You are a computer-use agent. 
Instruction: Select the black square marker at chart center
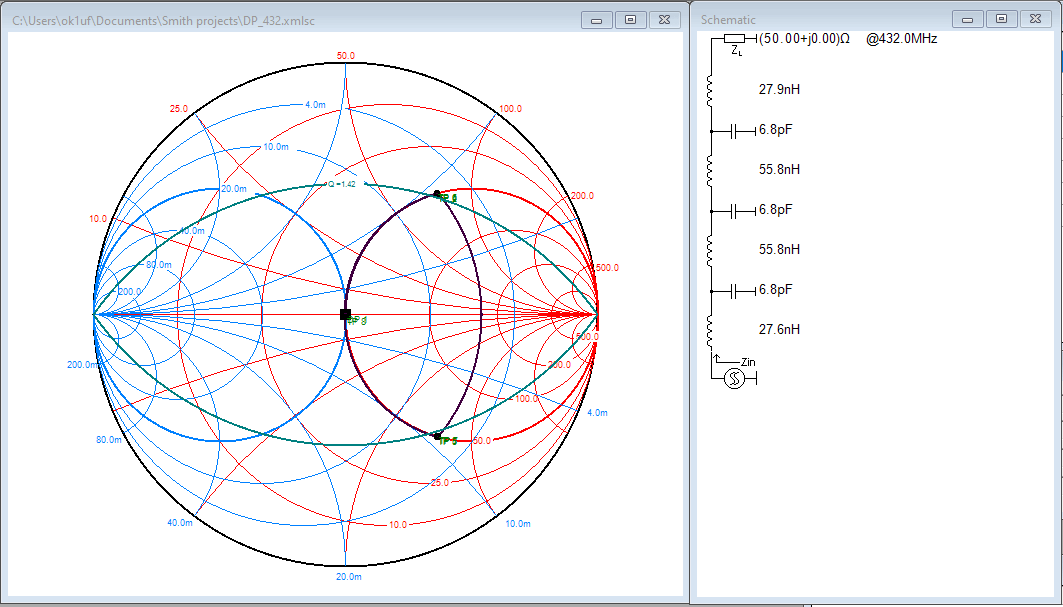click(345, 314)
